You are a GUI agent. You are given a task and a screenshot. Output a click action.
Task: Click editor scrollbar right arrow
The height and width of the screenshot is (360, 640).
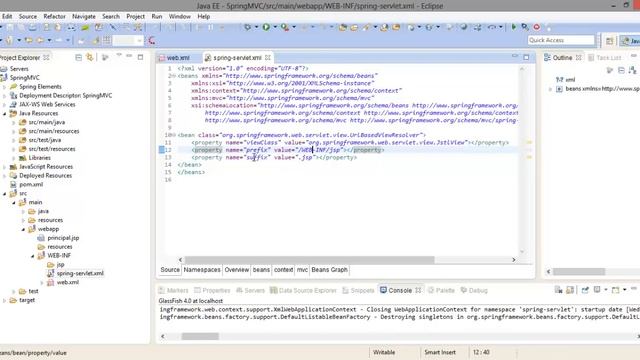coord(513,260)
